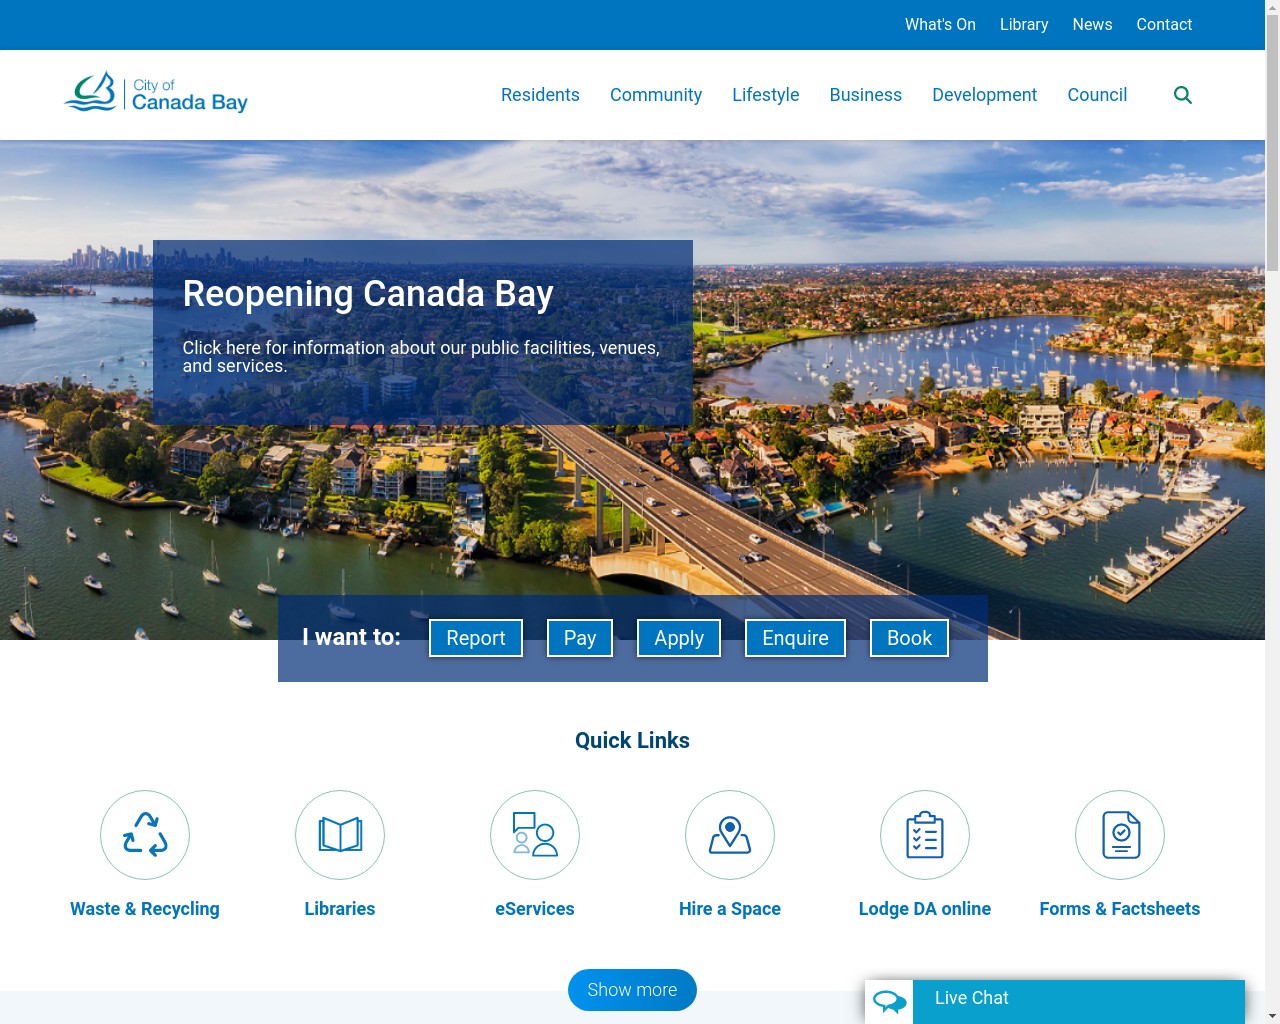Open the Reopening Canada Bay information link

(x=421, y=330)
